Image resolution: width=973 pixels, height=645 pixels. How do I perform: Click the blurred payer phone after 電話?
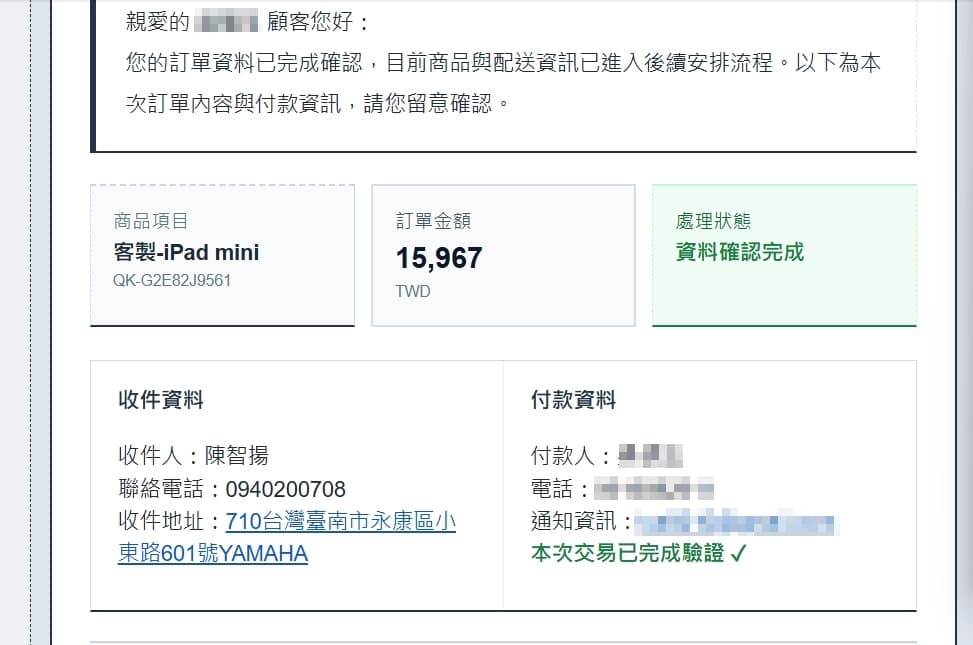[654, 489]
